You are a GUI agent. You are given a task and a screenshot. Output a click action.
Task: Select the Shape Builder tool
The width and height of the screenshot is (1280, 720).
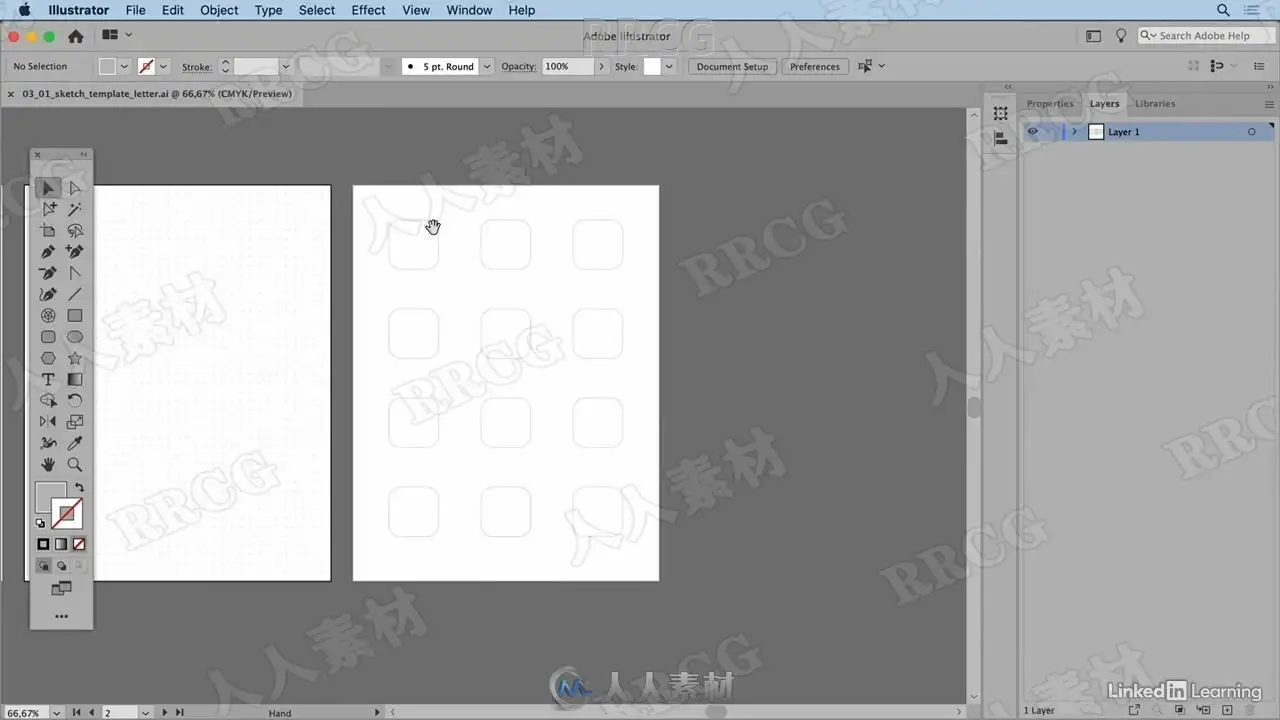point(48,400)
